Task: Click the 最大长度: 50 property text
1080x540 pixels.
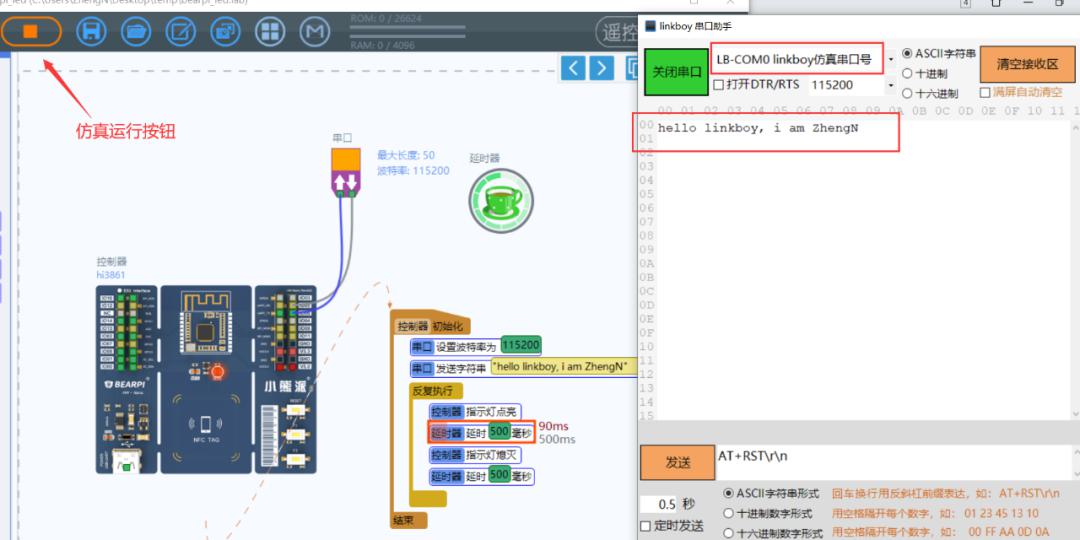Action: [406, 156]
